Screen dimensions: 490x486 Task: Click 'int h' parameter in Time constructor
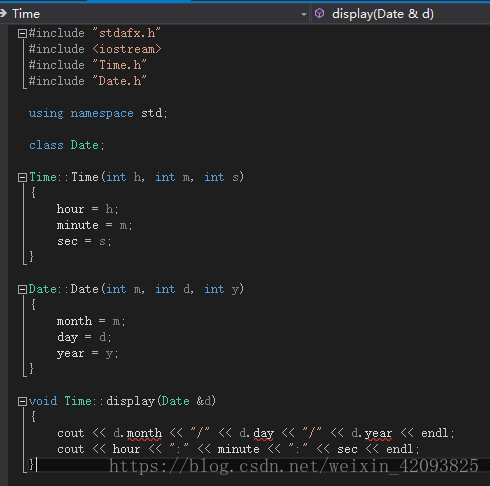(x=124, y=177)
